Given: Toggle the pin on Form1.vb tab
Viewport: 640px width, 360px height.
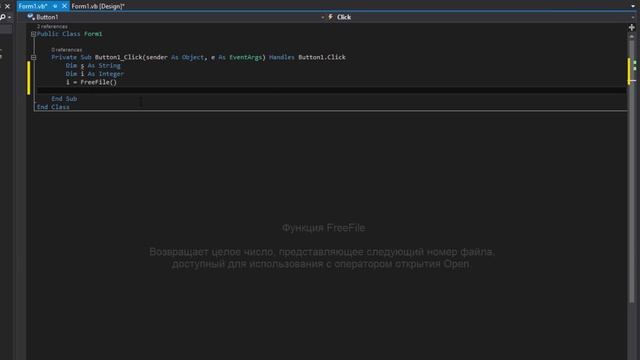Looking at the screenshot, I should (55, 6).
